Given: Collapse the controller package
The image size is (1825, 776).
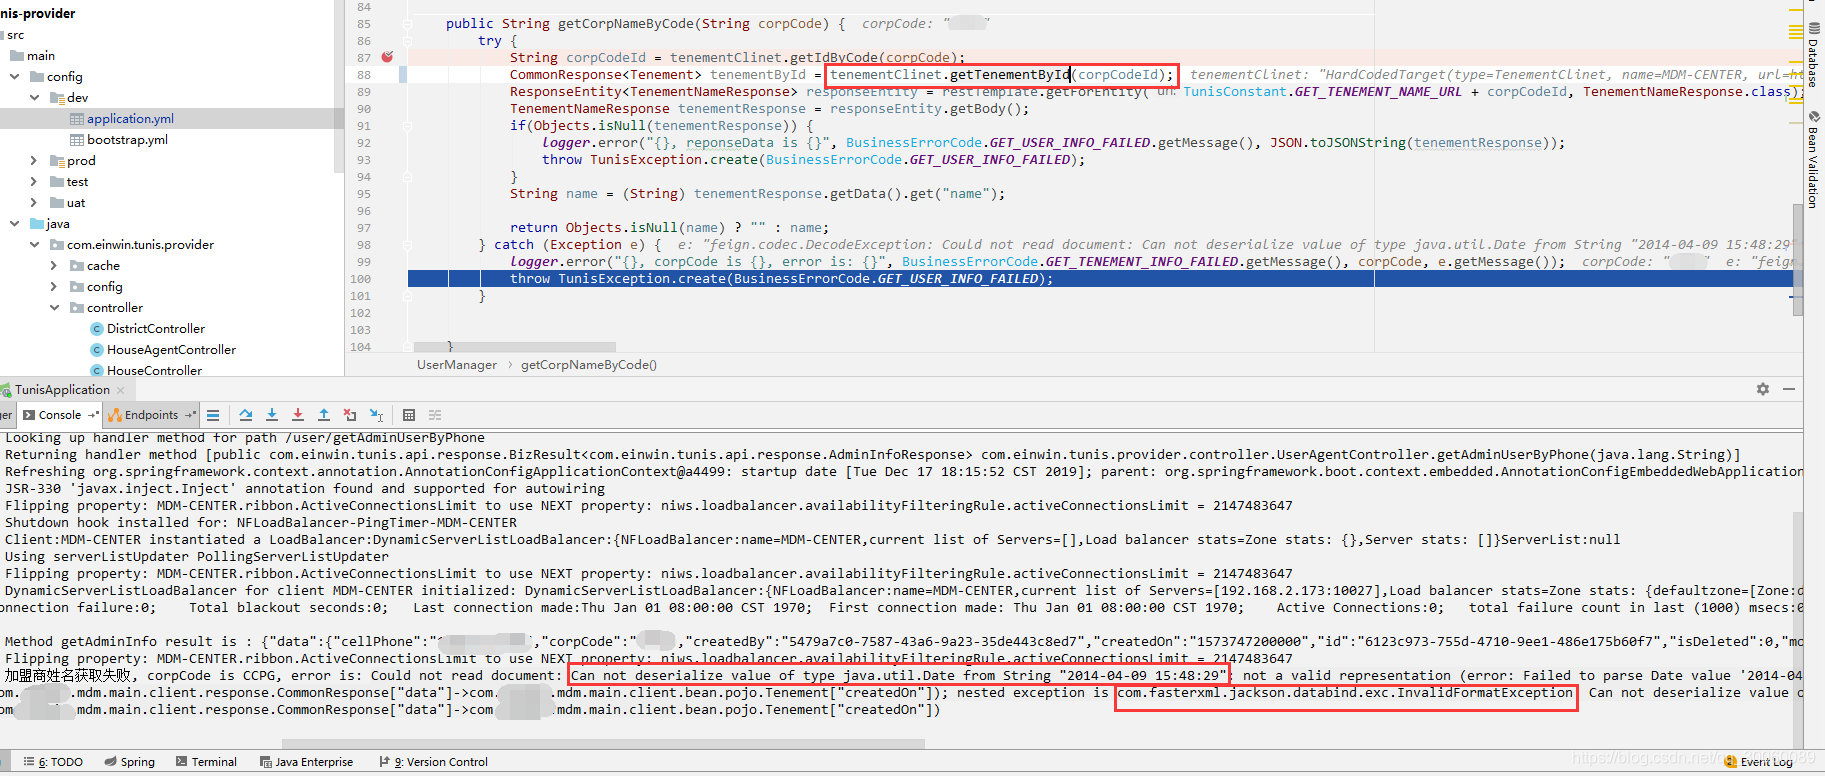Looking at the screenshot, I should coord(54,308).
